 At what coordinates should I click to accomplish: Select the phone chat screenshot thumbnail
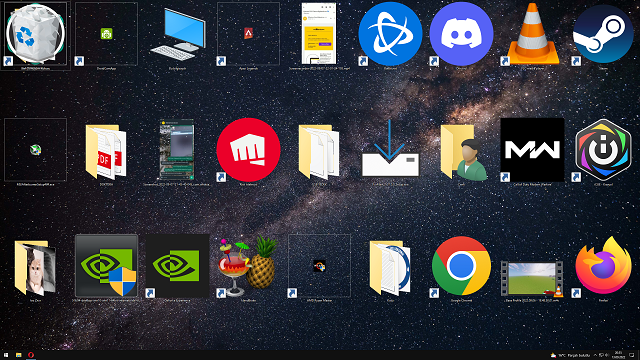177,150
